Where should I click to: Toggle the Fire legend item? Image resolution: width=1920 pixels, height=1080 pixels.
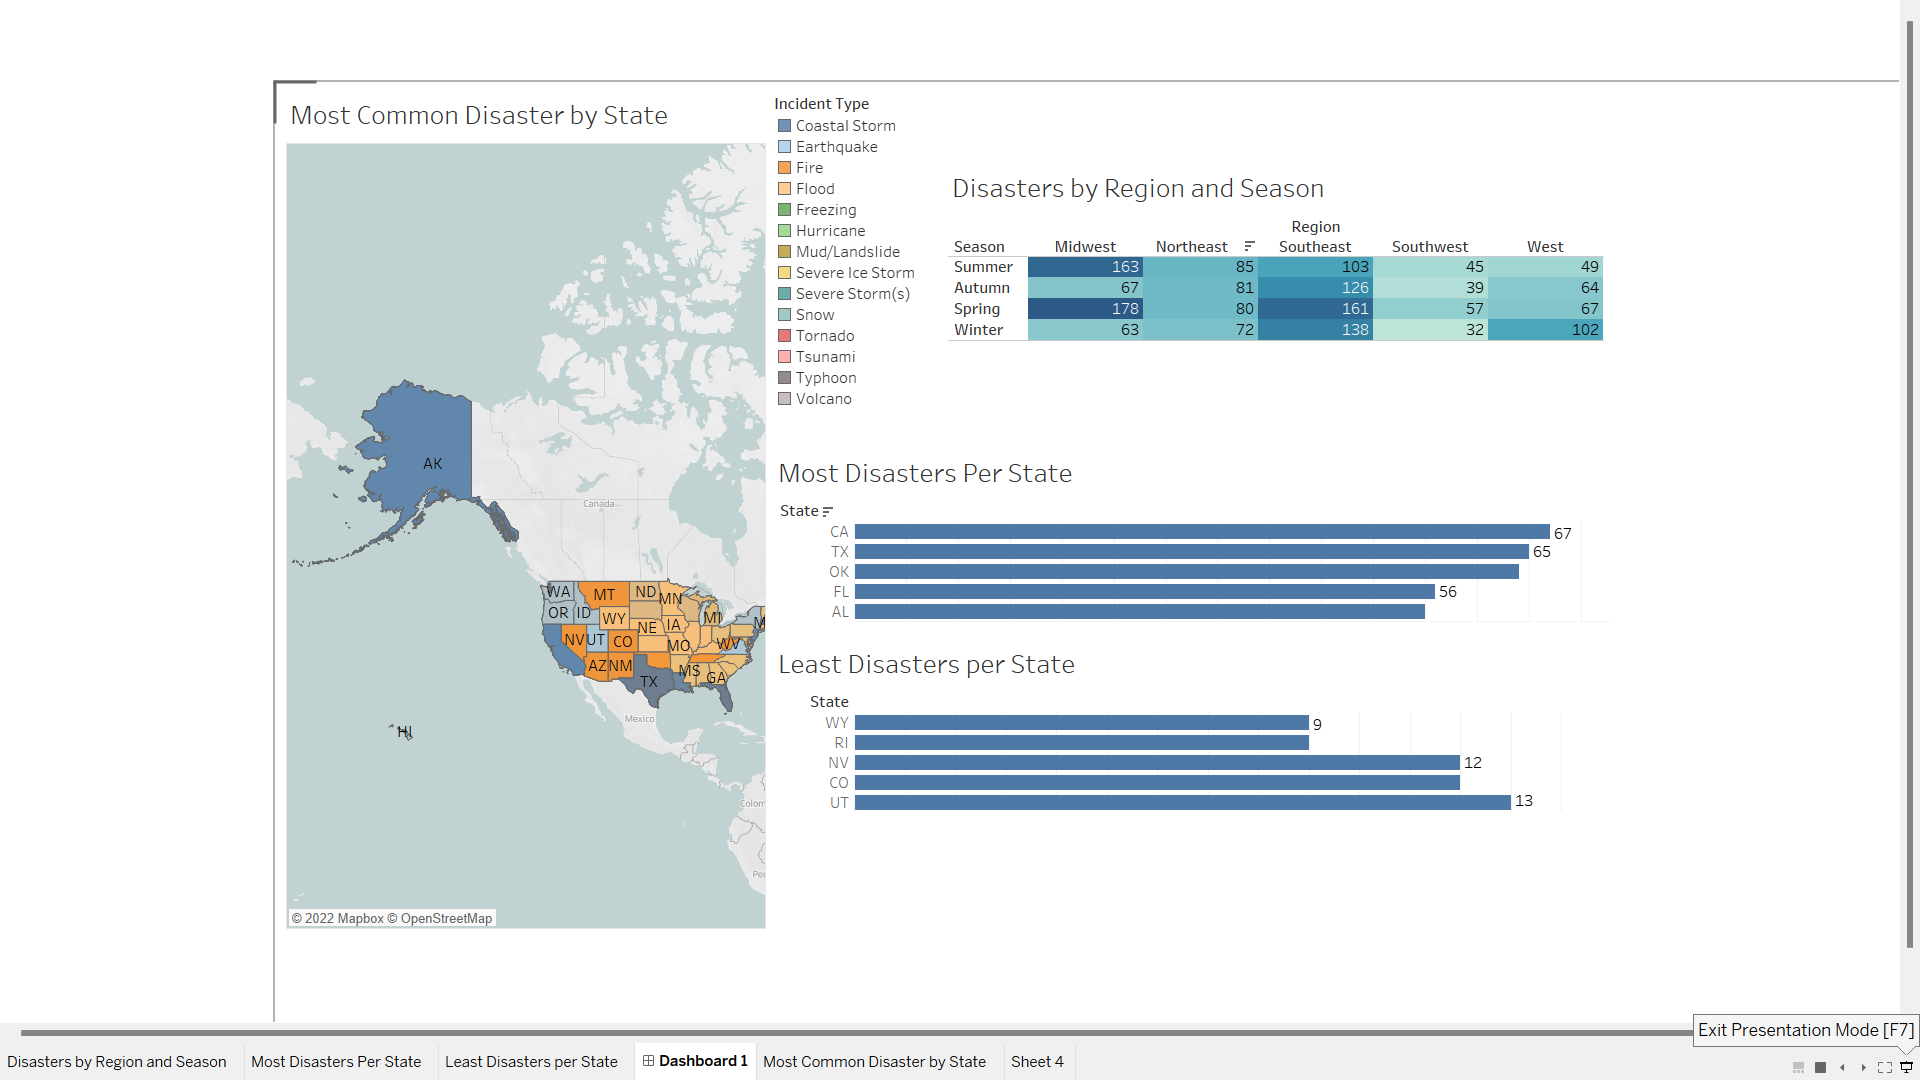click(x=809, y=168)
